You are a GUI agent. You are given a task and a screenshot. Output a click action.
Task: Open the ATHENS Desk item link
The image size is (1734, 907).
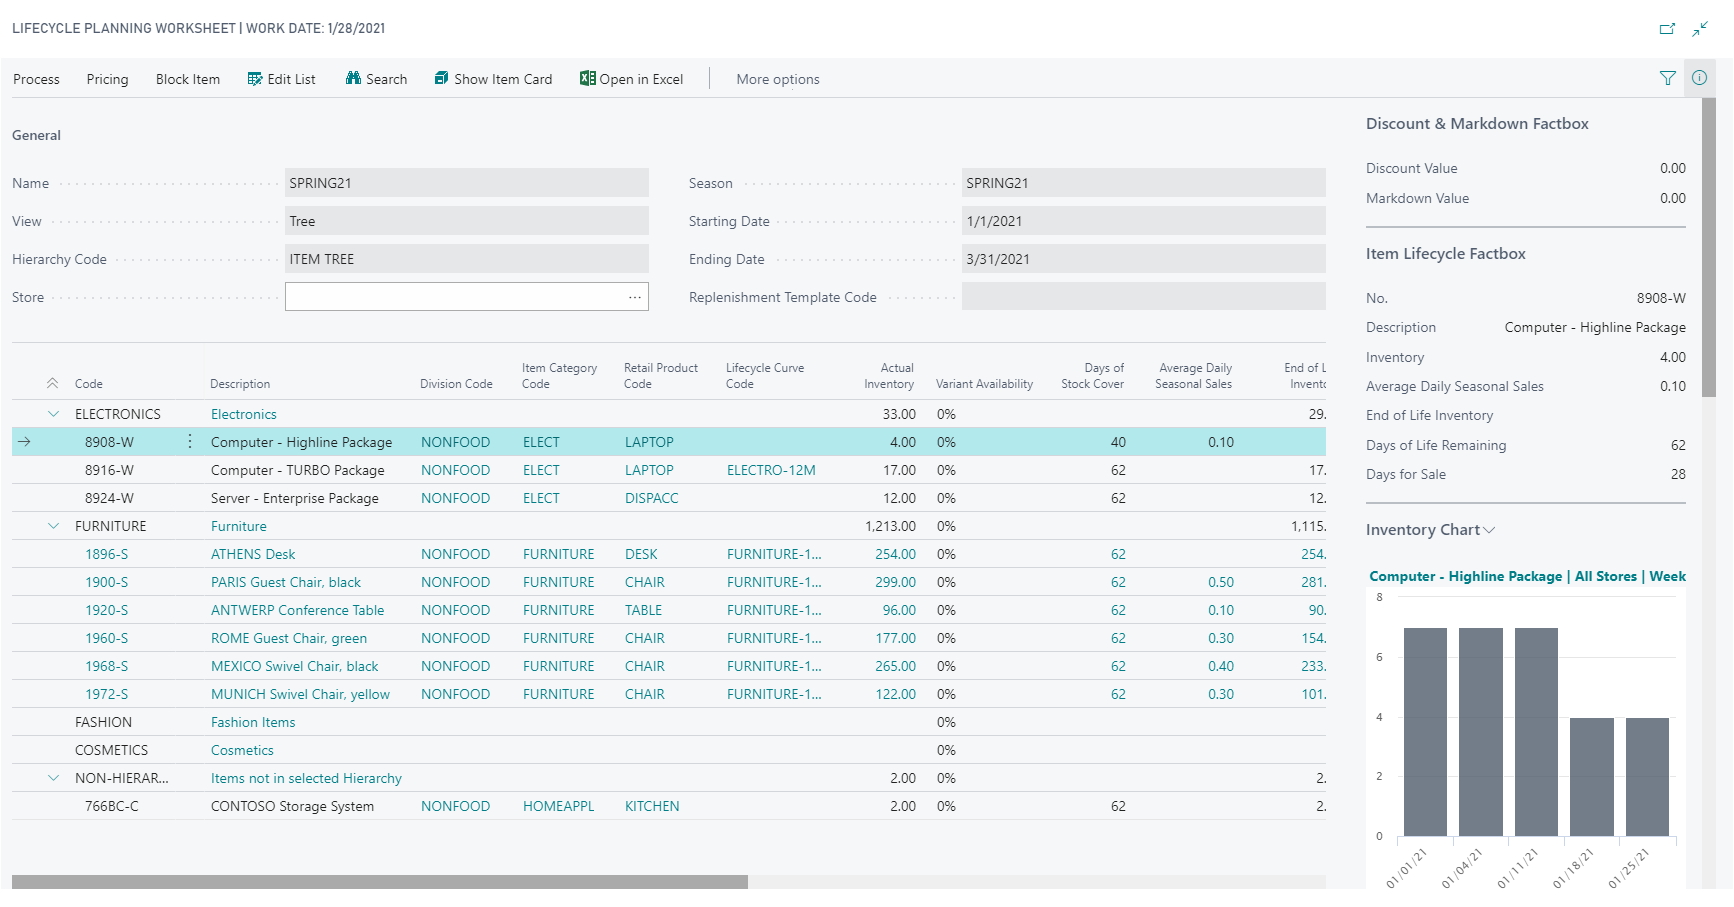tap(253, 554)
